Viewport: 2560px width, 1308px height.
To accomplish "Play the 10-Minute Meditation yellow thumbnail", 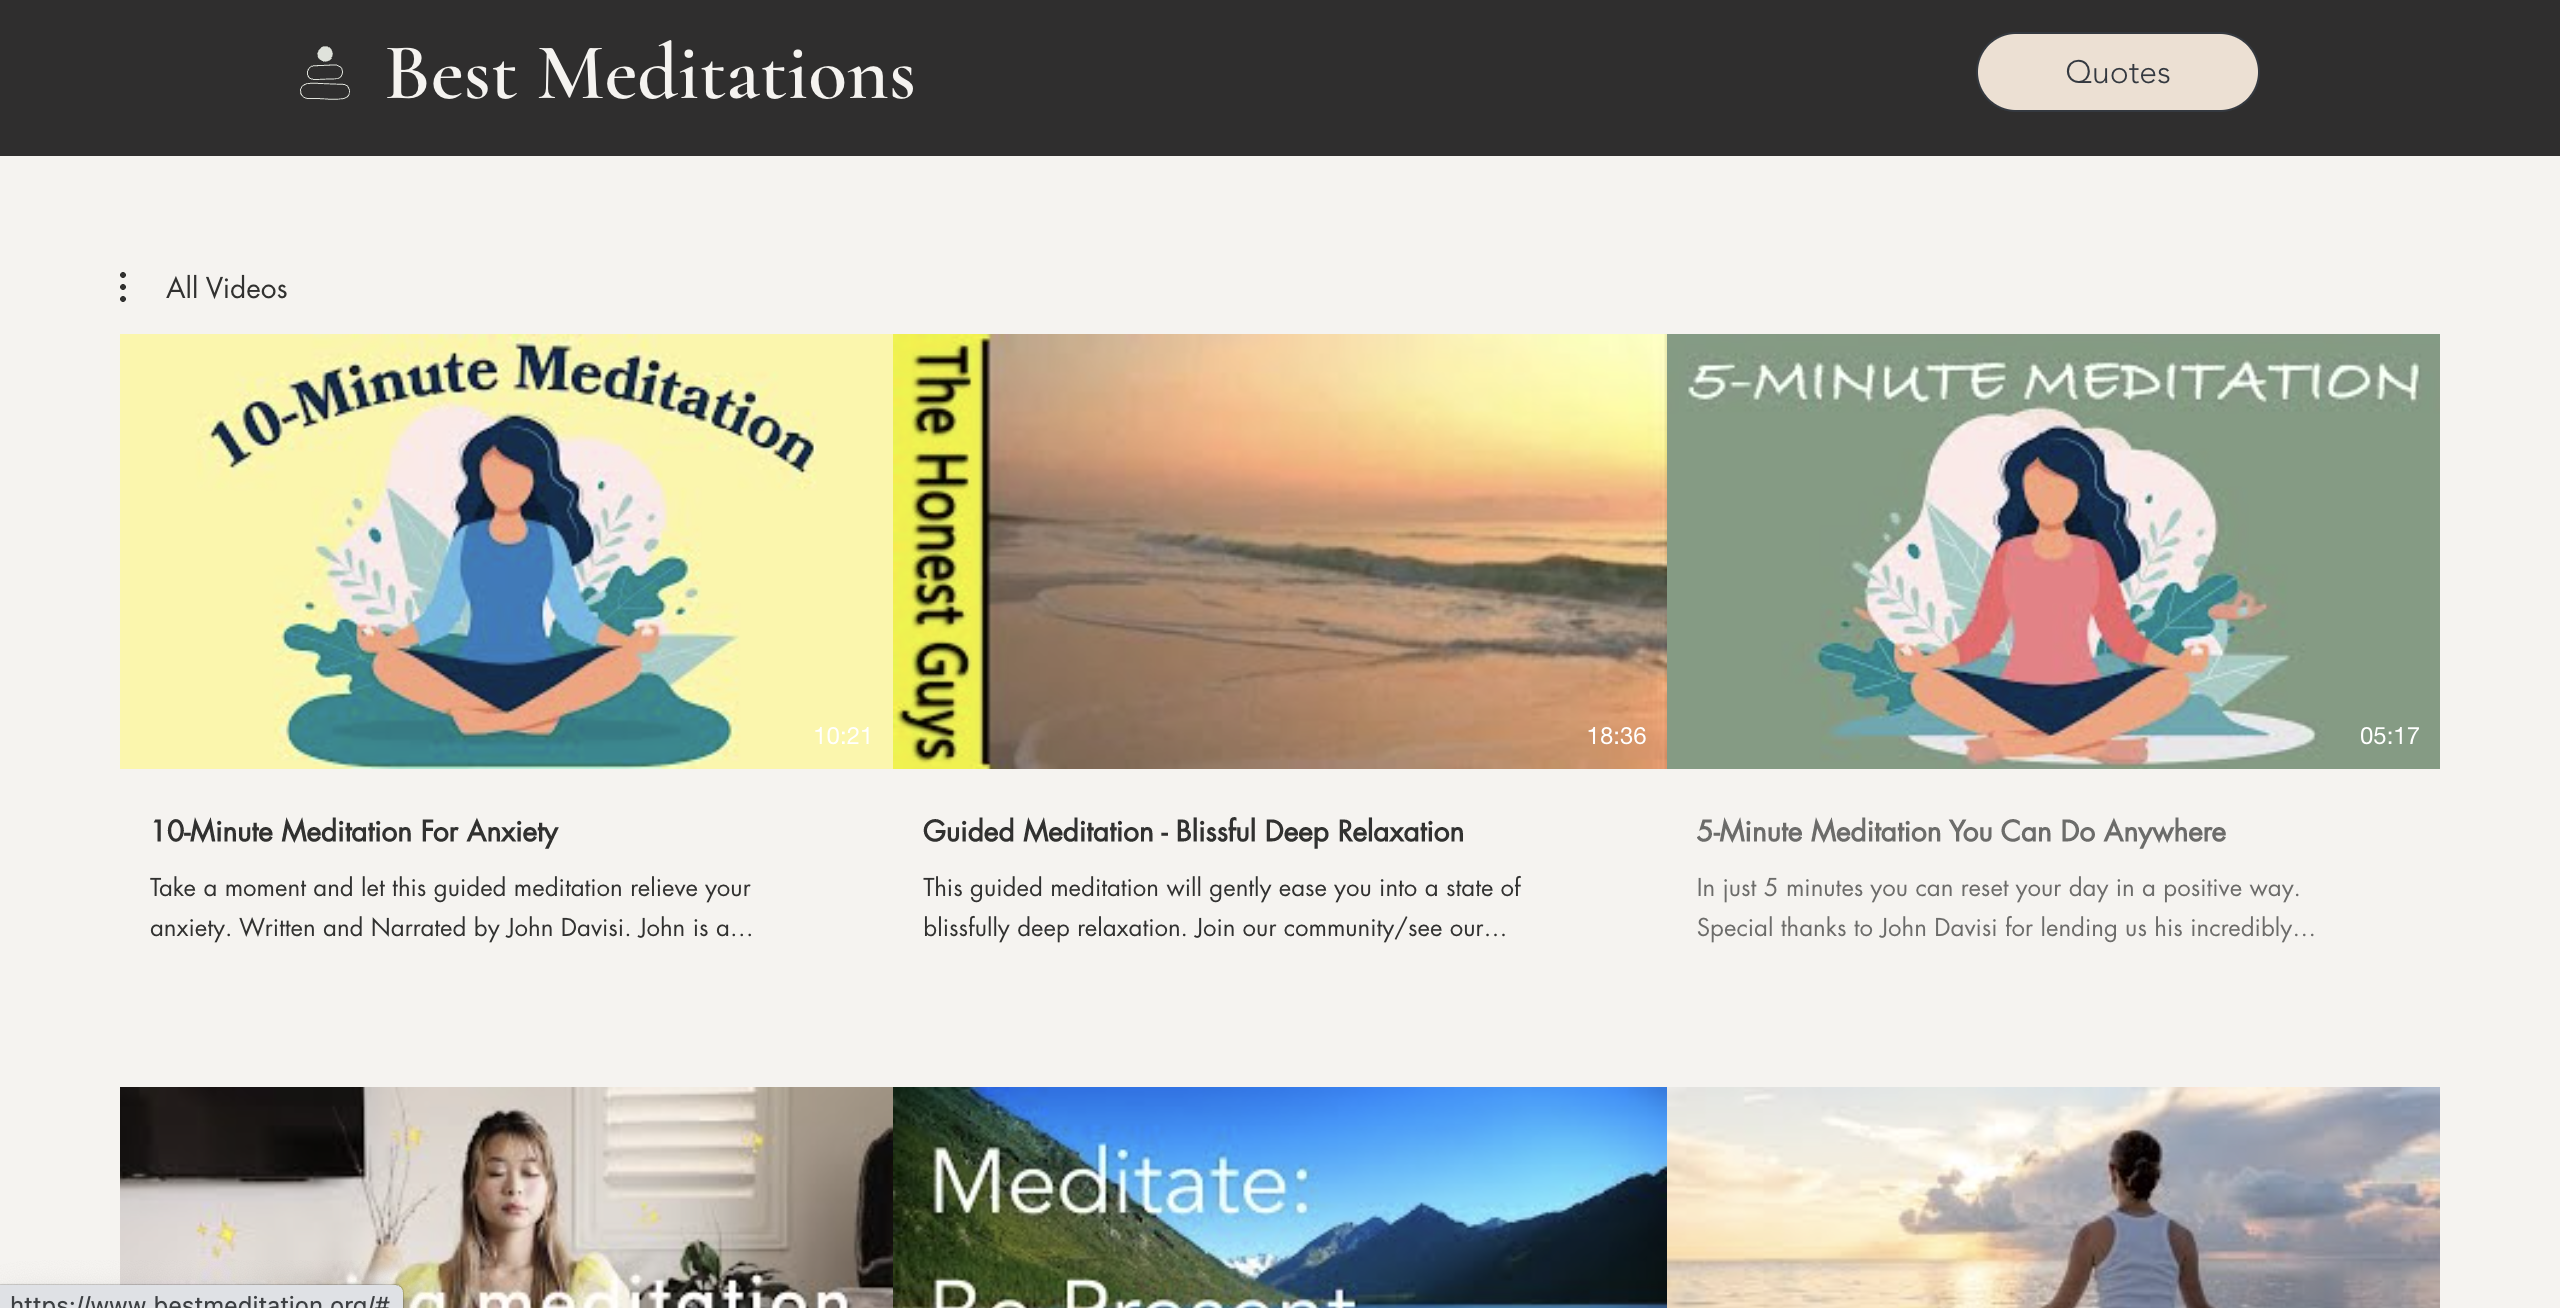I will (x=506, y=551).
